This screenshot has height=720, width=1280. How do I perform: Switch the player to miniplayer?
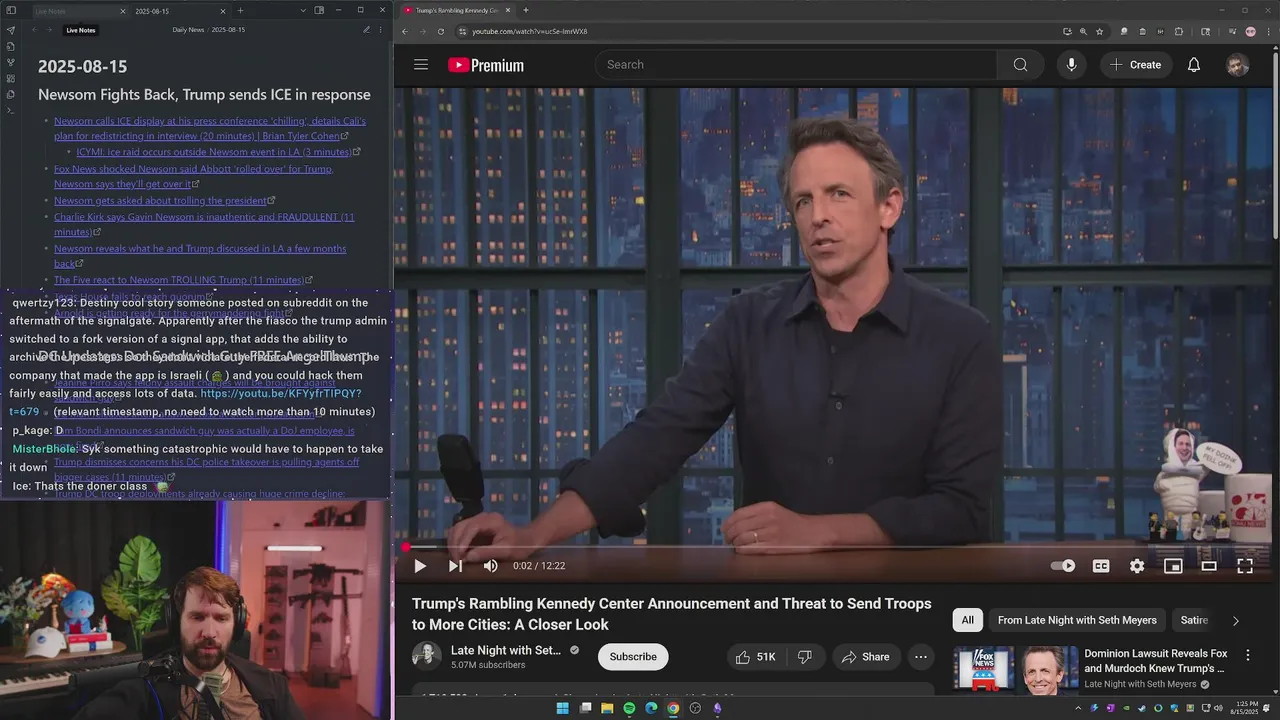click(1173, 566)
